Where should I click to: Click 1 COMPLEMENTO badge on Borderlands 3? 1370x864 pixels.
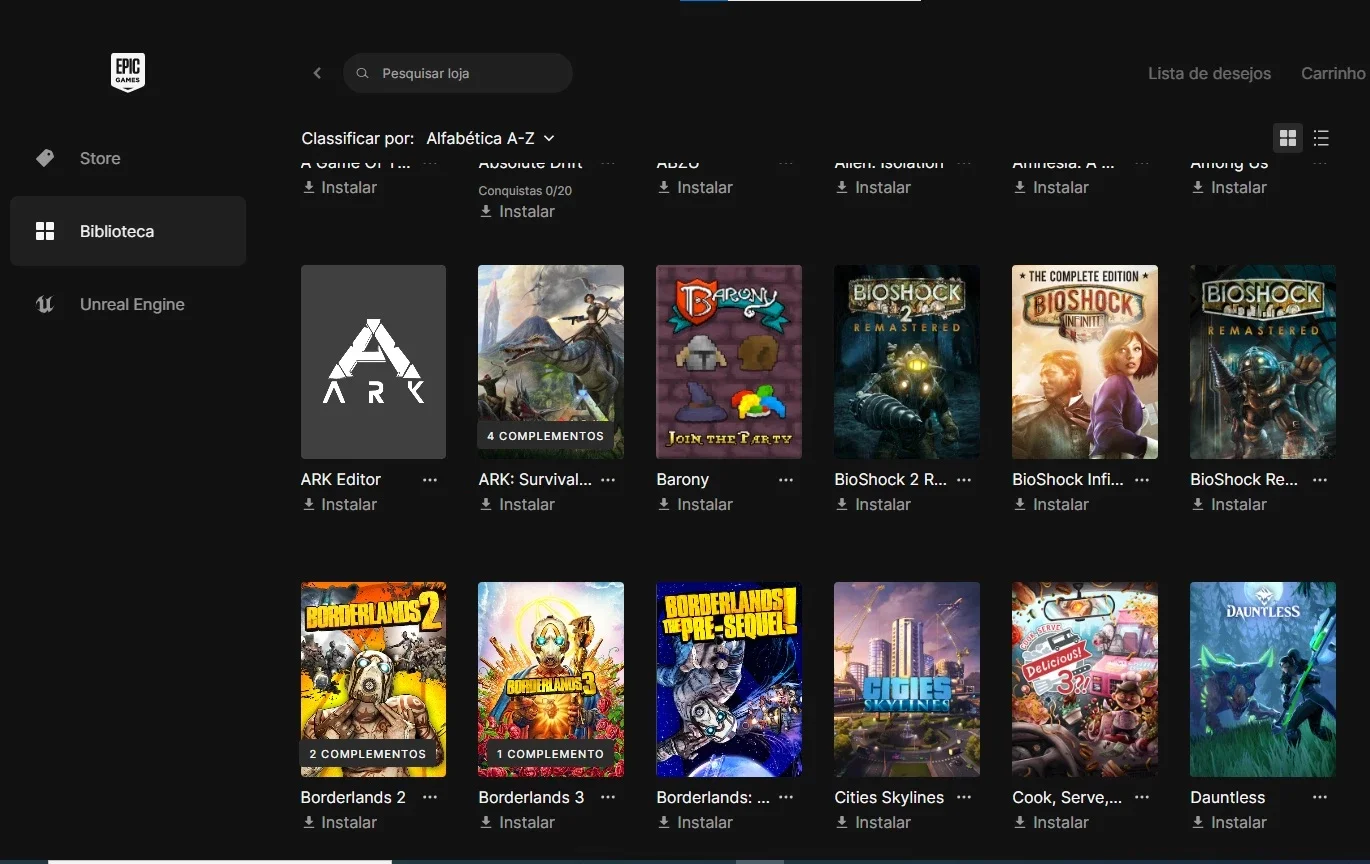tap(550, 754)
